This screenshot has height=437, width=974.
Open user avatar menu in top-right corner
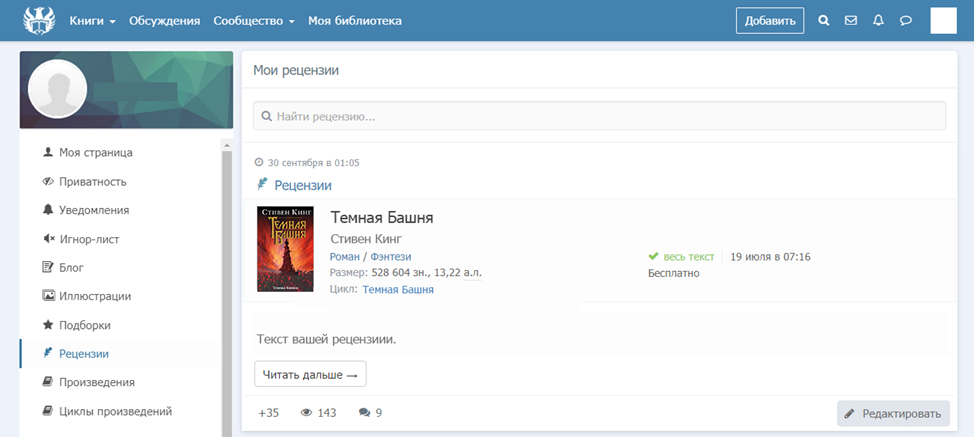[x=943, y=20]
